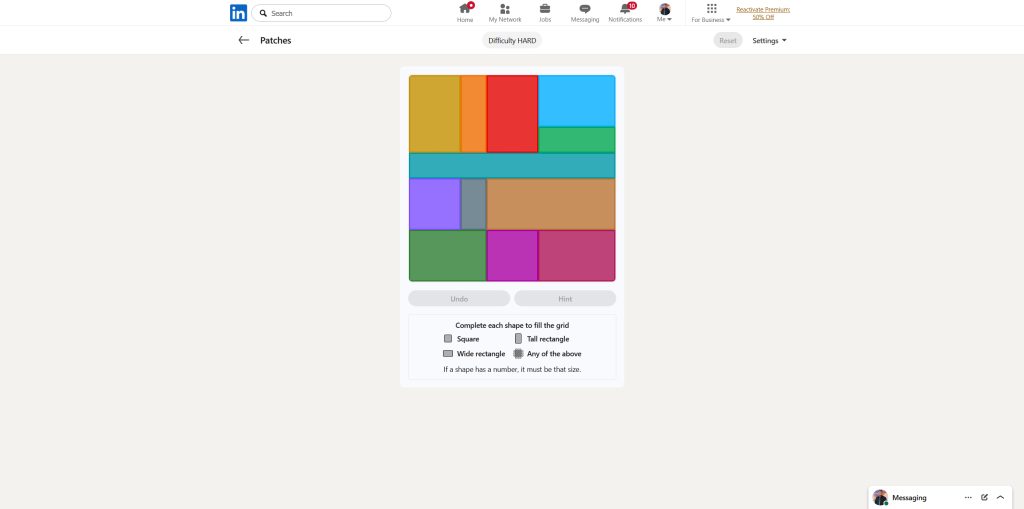This screenshot has width=1024, height=509.
Task: Click the Difficulty HARD badge
Action: tap(512, 41)
